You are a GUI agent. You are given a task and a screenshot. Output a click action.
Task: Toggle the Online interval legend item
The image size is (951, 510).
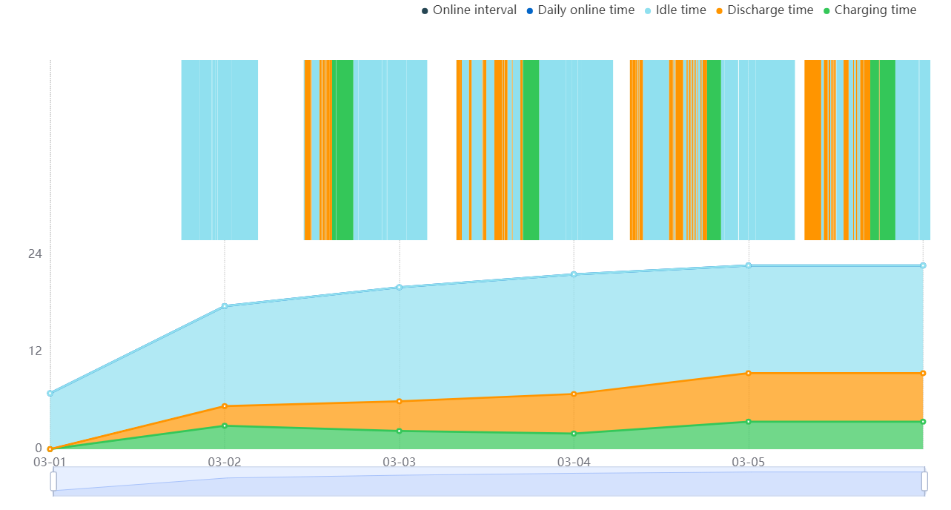pos(469,10)
